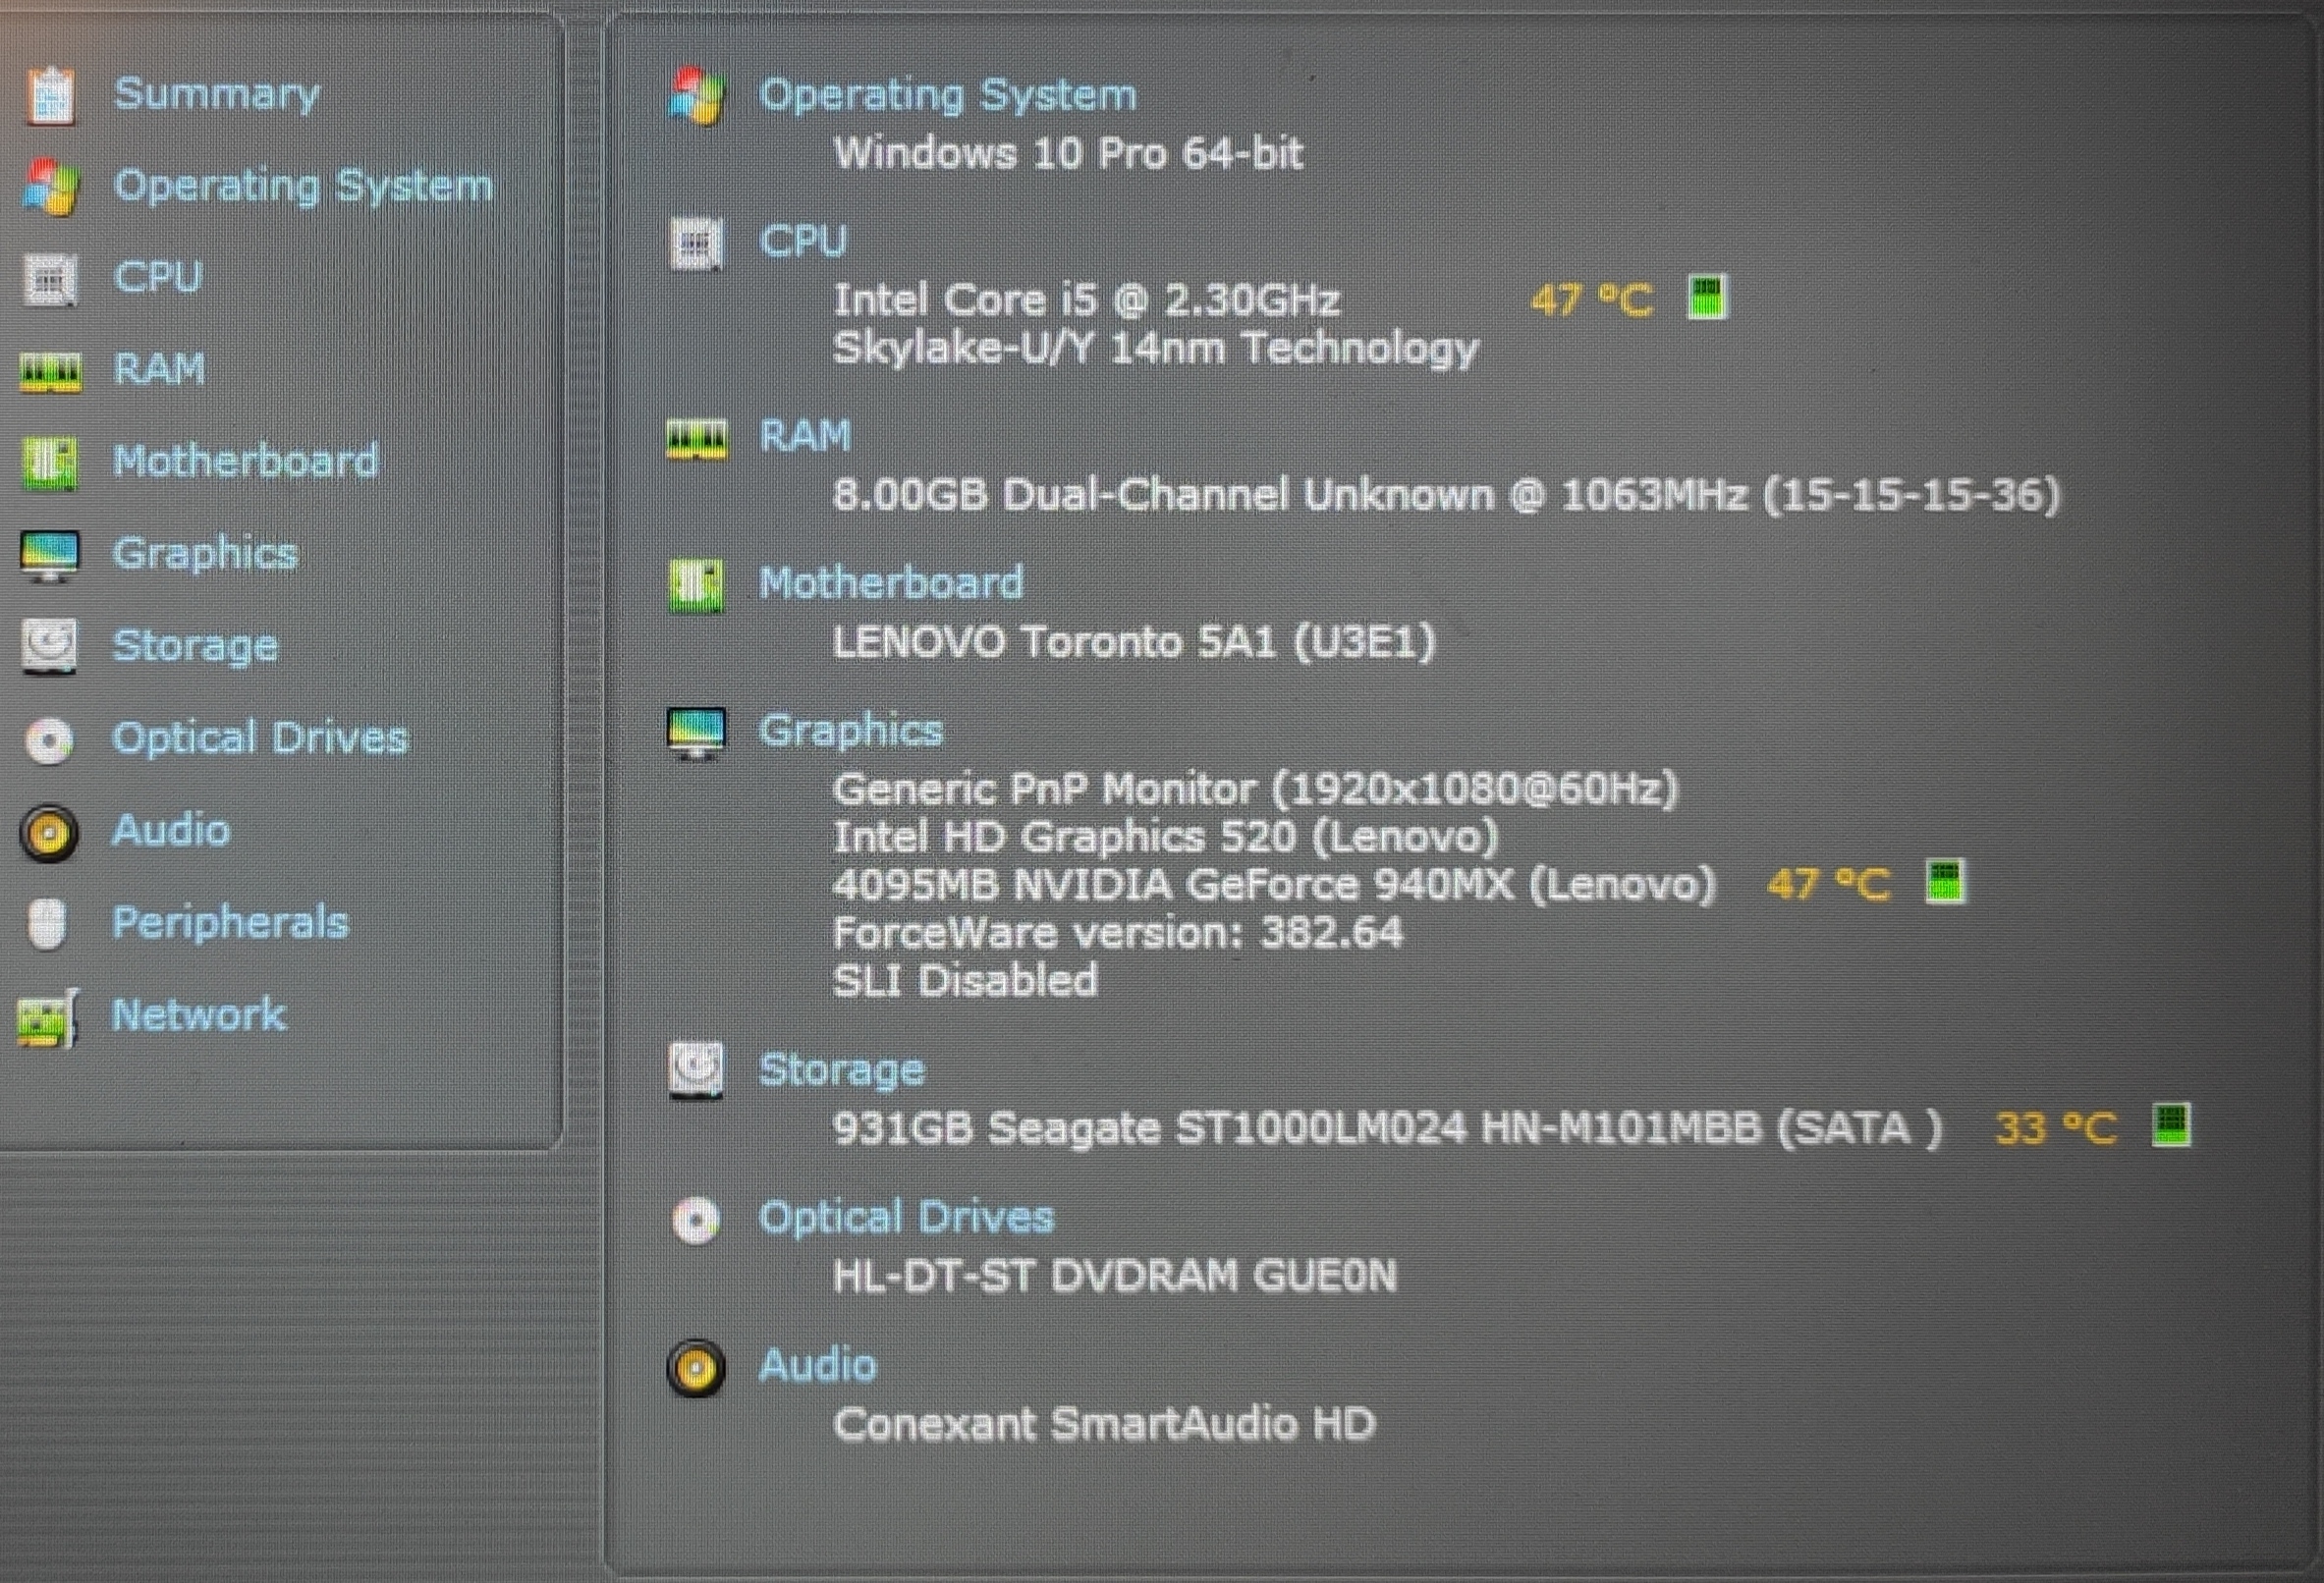
Task: Open Storage from the sidebar
Action: click(195, 647)
